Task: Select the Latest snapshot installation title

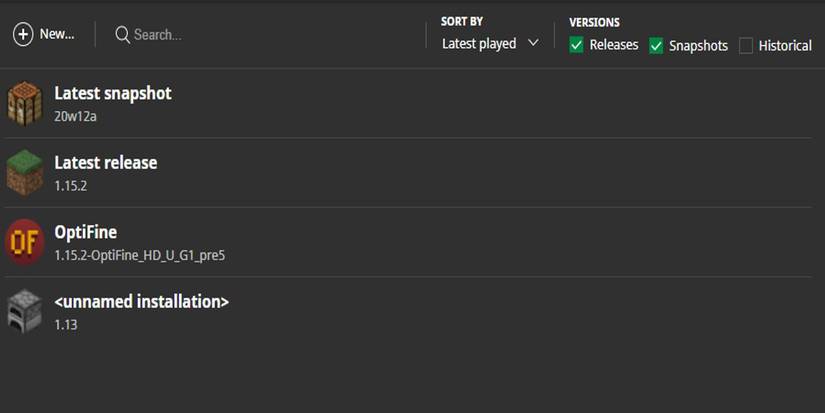Action: coord(113,93)
